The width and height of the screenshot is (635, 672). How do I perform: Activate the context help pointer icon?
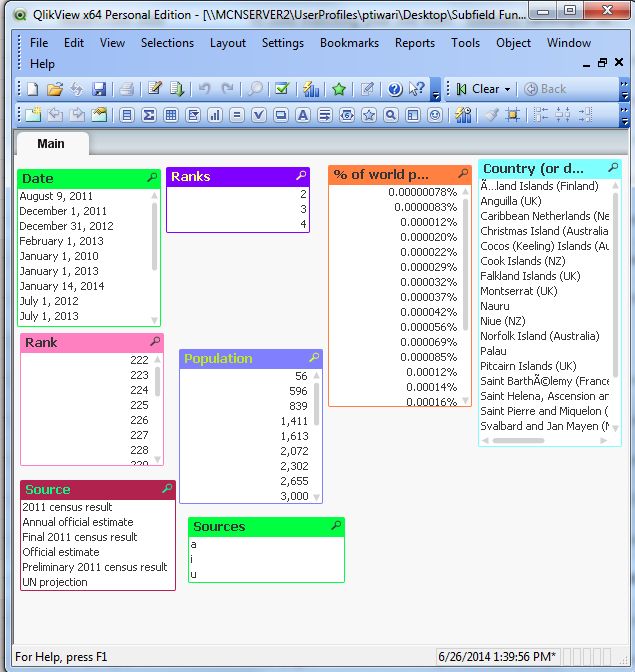point(416,89)
